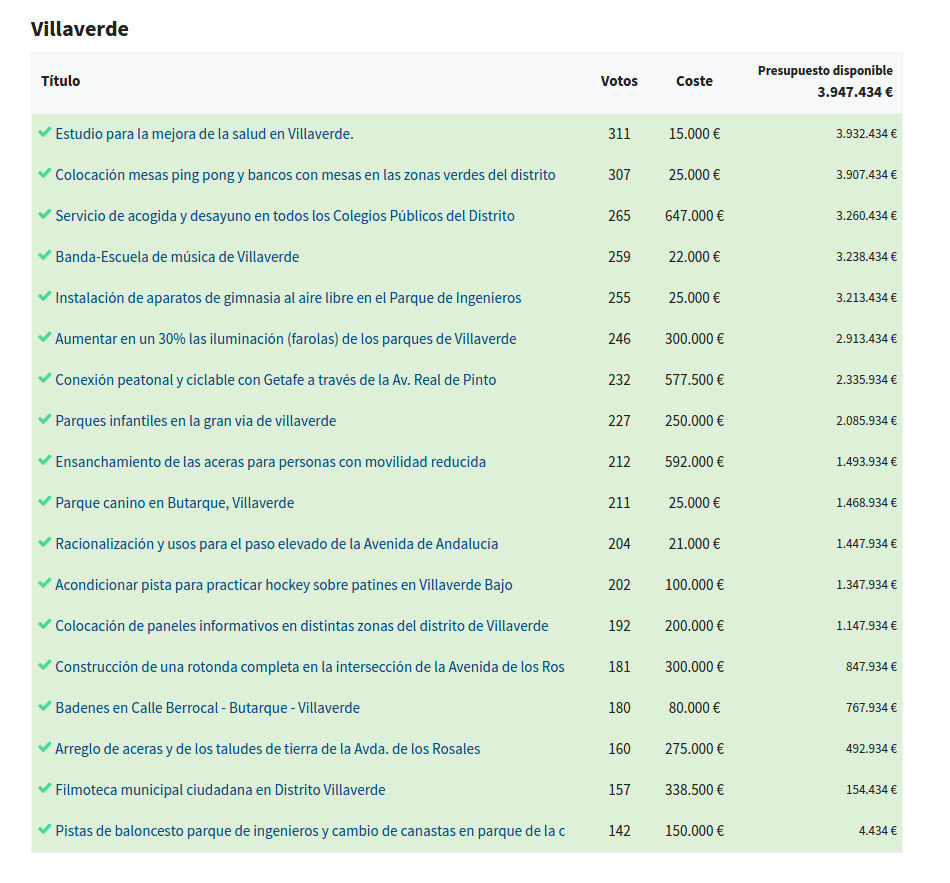Click check icon beside Parques infantiles row
The image size is (950, 883).
[44, 419]
